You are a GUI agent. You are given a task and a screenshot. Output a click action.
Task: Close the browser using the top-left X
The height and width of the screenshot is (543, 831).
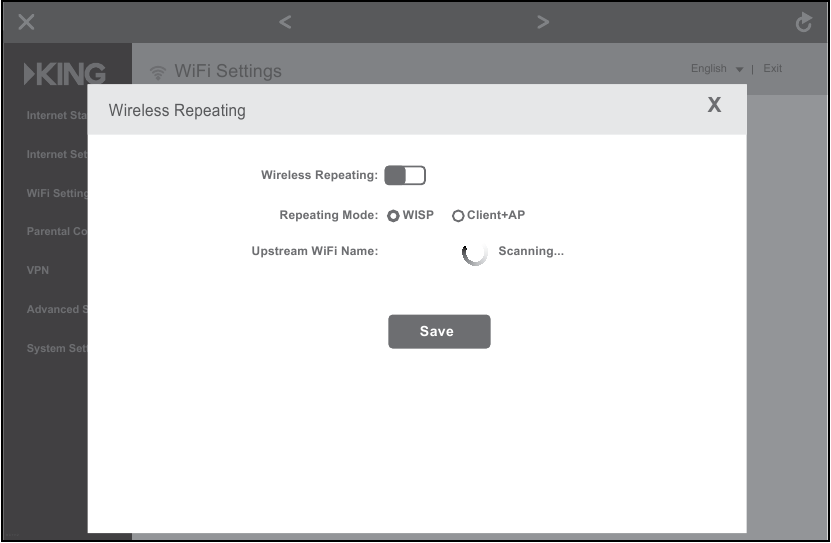click(26, 22)
